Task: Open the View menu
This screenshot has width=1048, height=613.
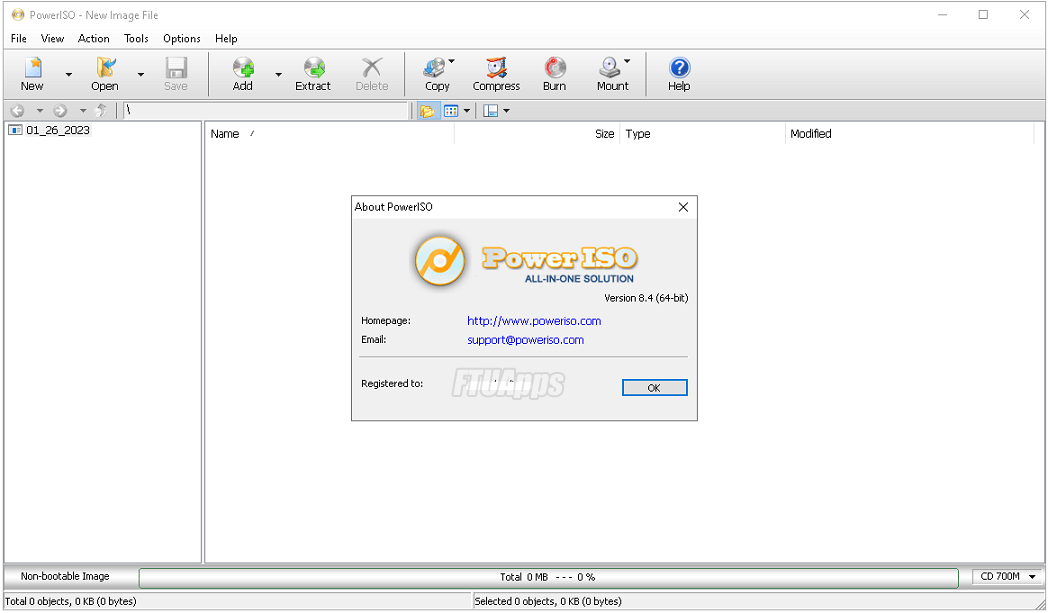Action: (x=52, y=39)
